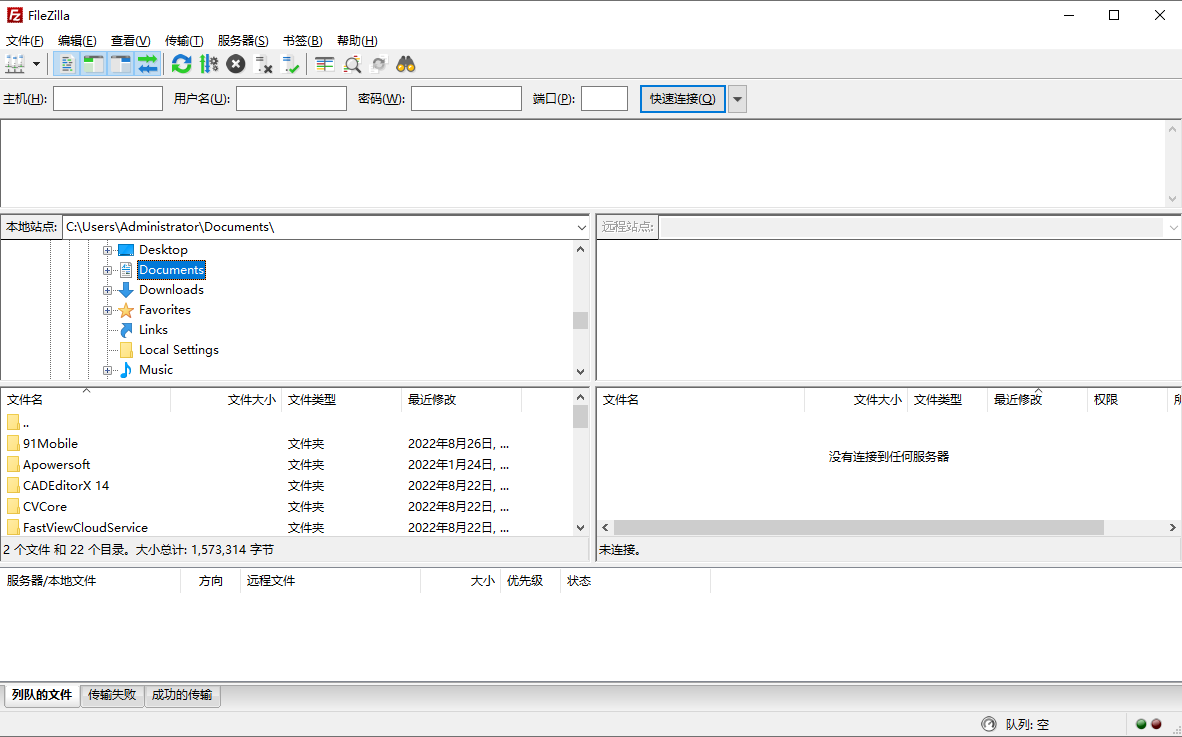Click the 快速连接 button
1182x737 pixels.
tap(682, 98)
